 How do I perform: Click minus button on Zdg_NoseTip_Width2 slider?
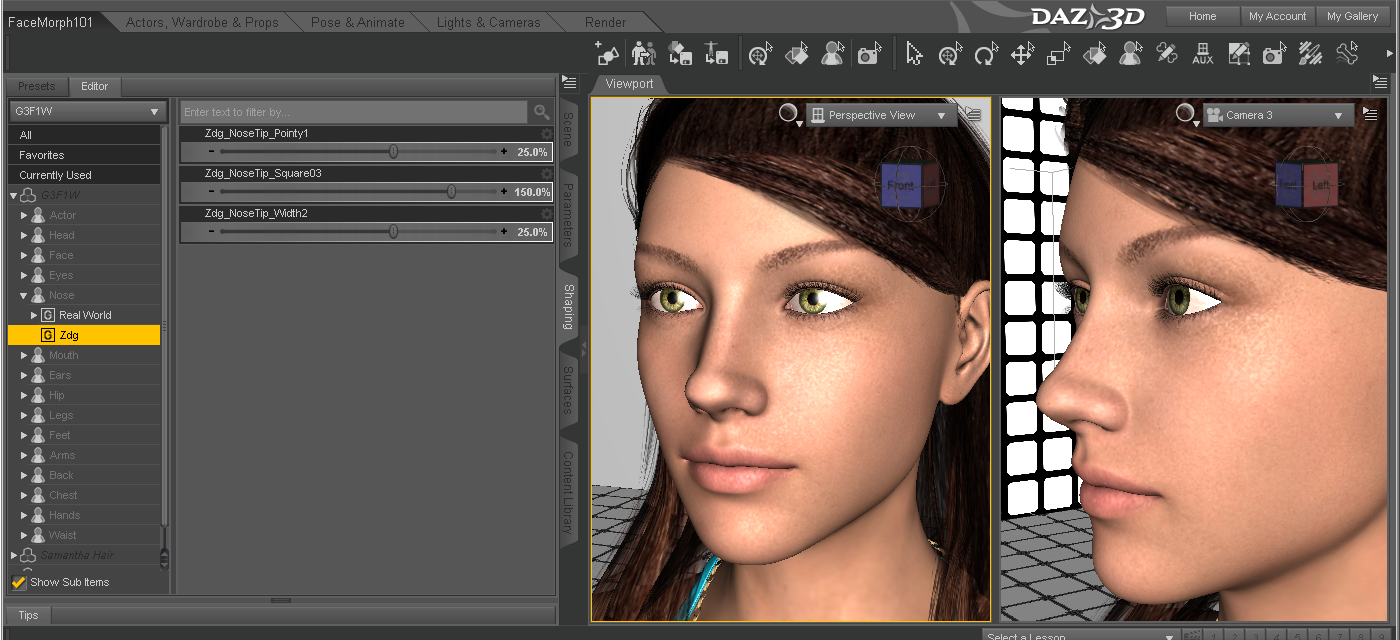coord(211,232)
